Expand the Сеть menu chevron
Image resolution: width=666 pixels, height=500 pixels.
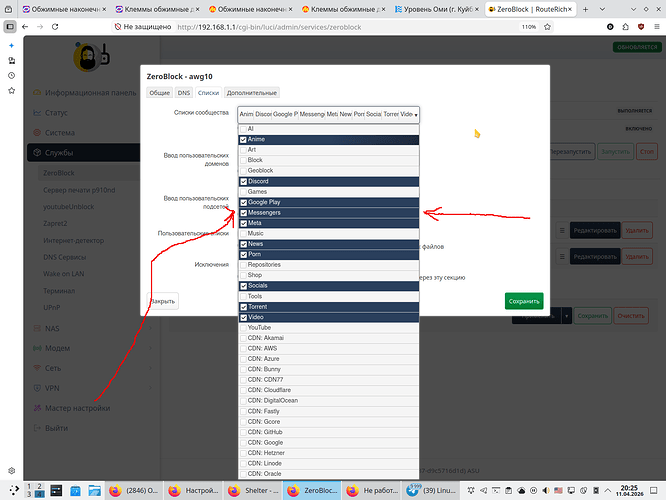pos(150,368)
